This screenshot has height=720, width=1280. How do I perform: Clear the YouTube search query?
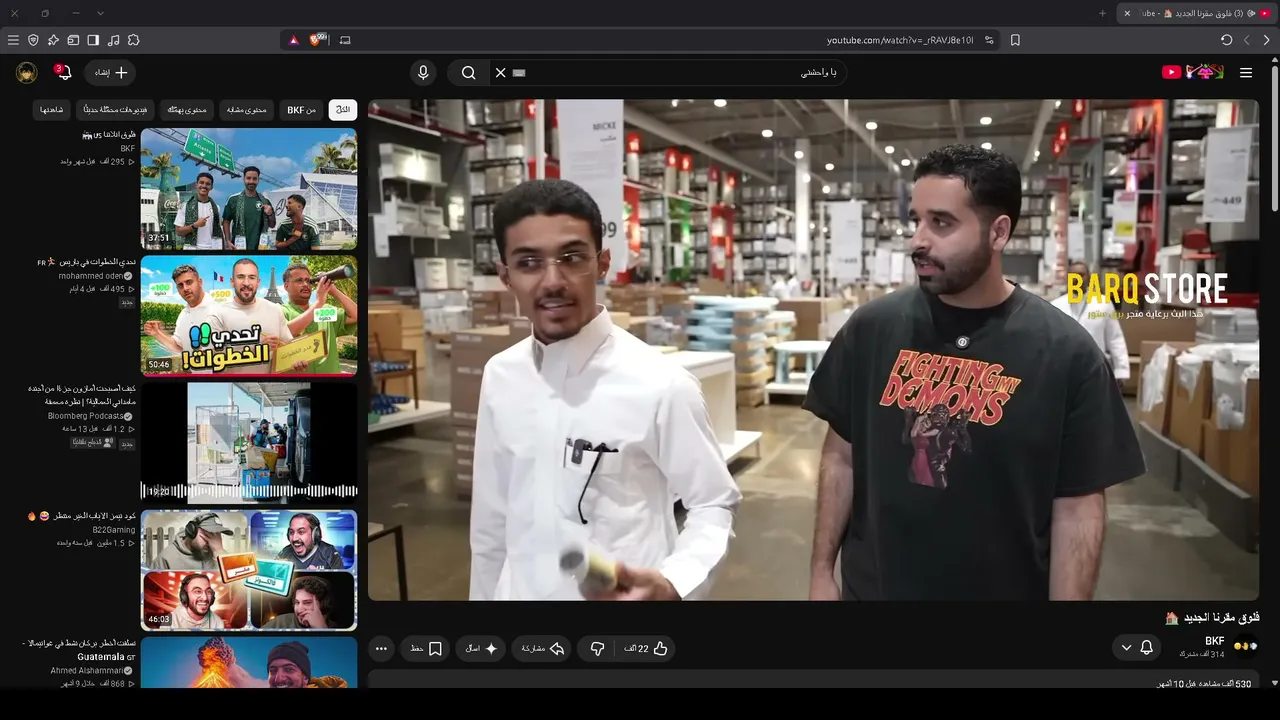point(501,72)
